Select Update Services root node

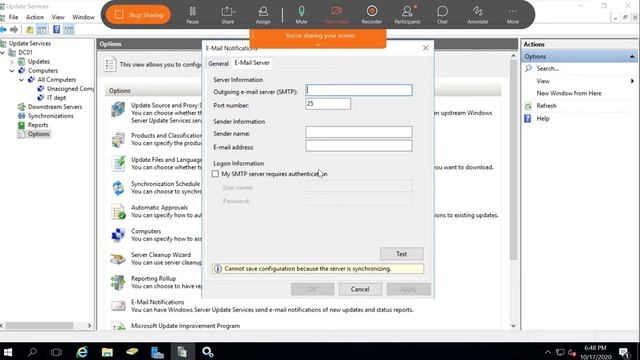click(x=30, y=43)
